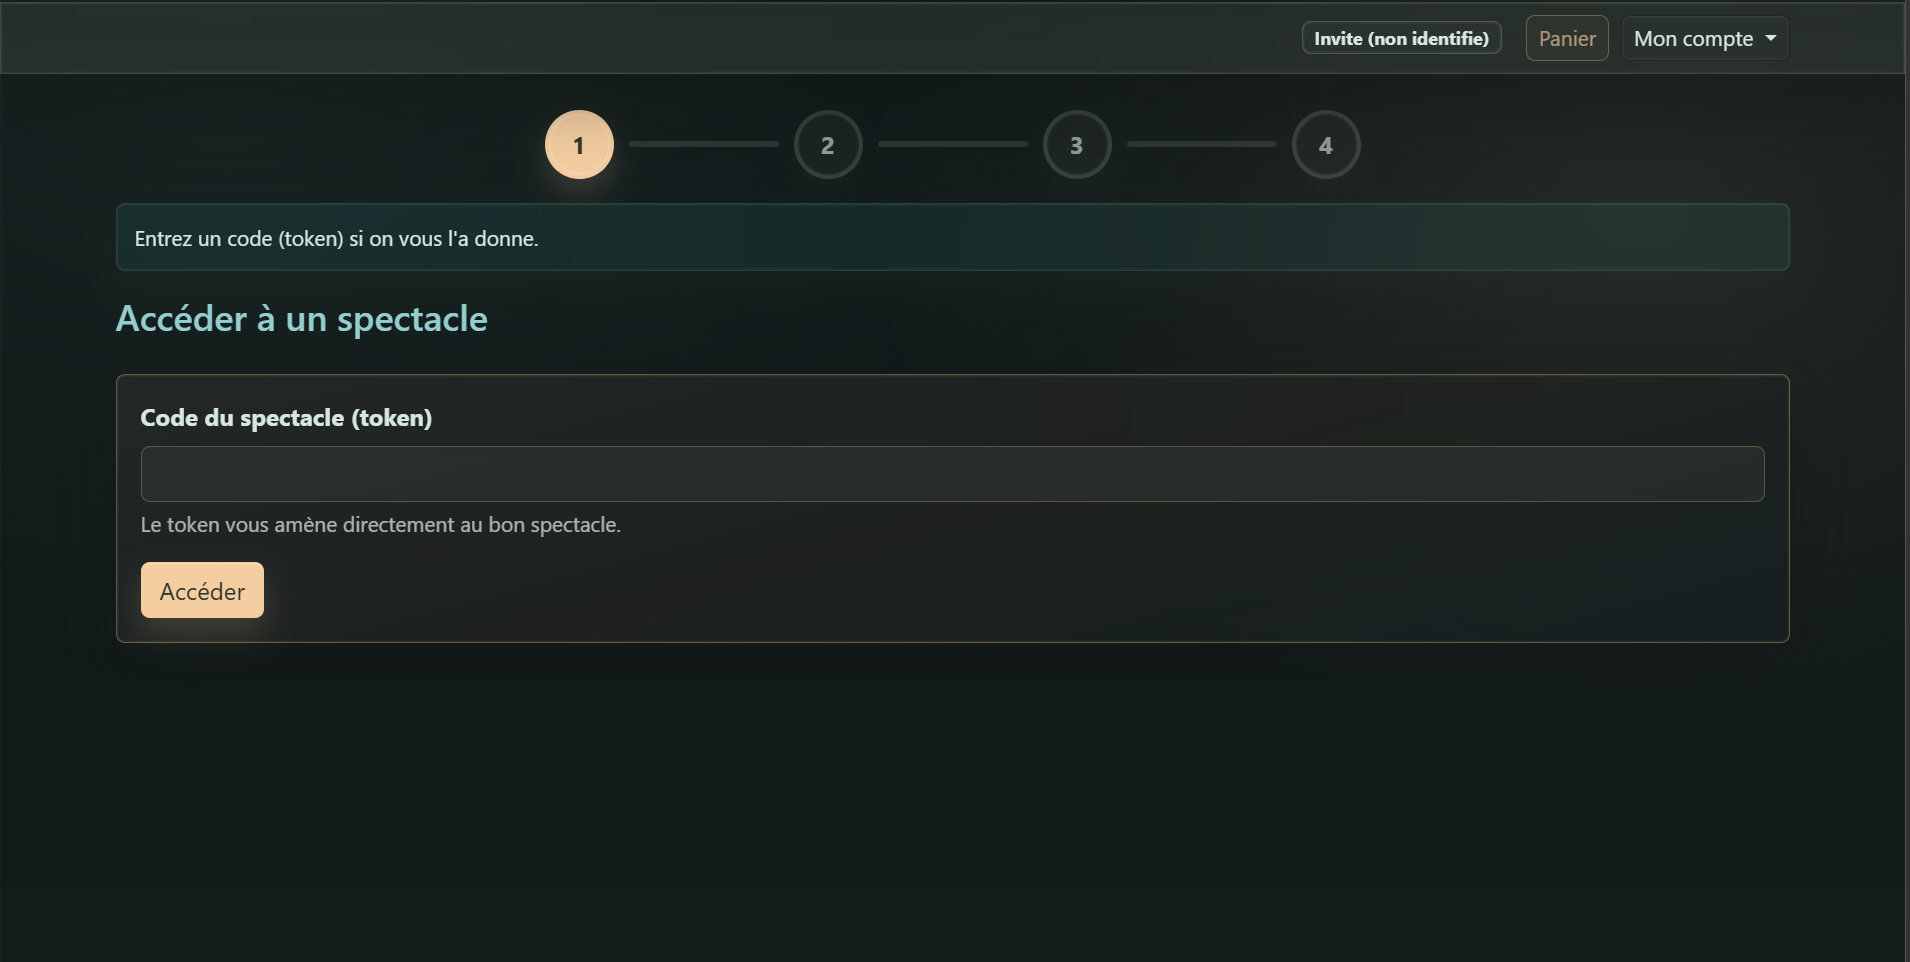Click the Invite (non identifié) button
The height and width of the screenshot is (962, 1910).
(x=1400, y=38)
